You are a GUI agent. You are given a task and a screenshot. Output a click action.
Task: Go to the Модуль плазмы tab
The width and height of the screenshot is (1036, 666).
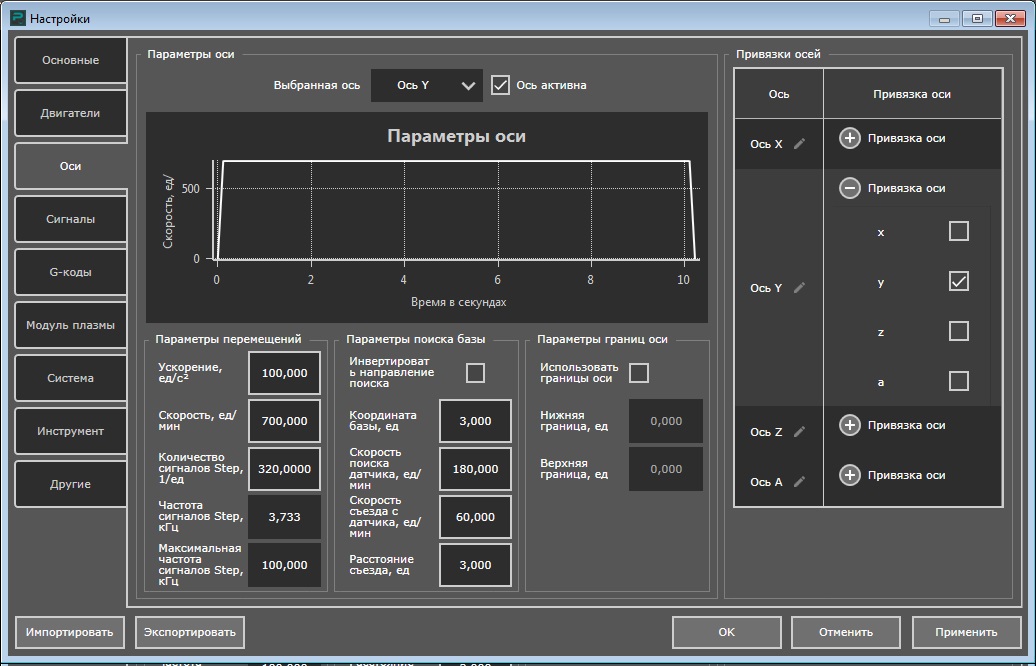[x=70, y=325]
